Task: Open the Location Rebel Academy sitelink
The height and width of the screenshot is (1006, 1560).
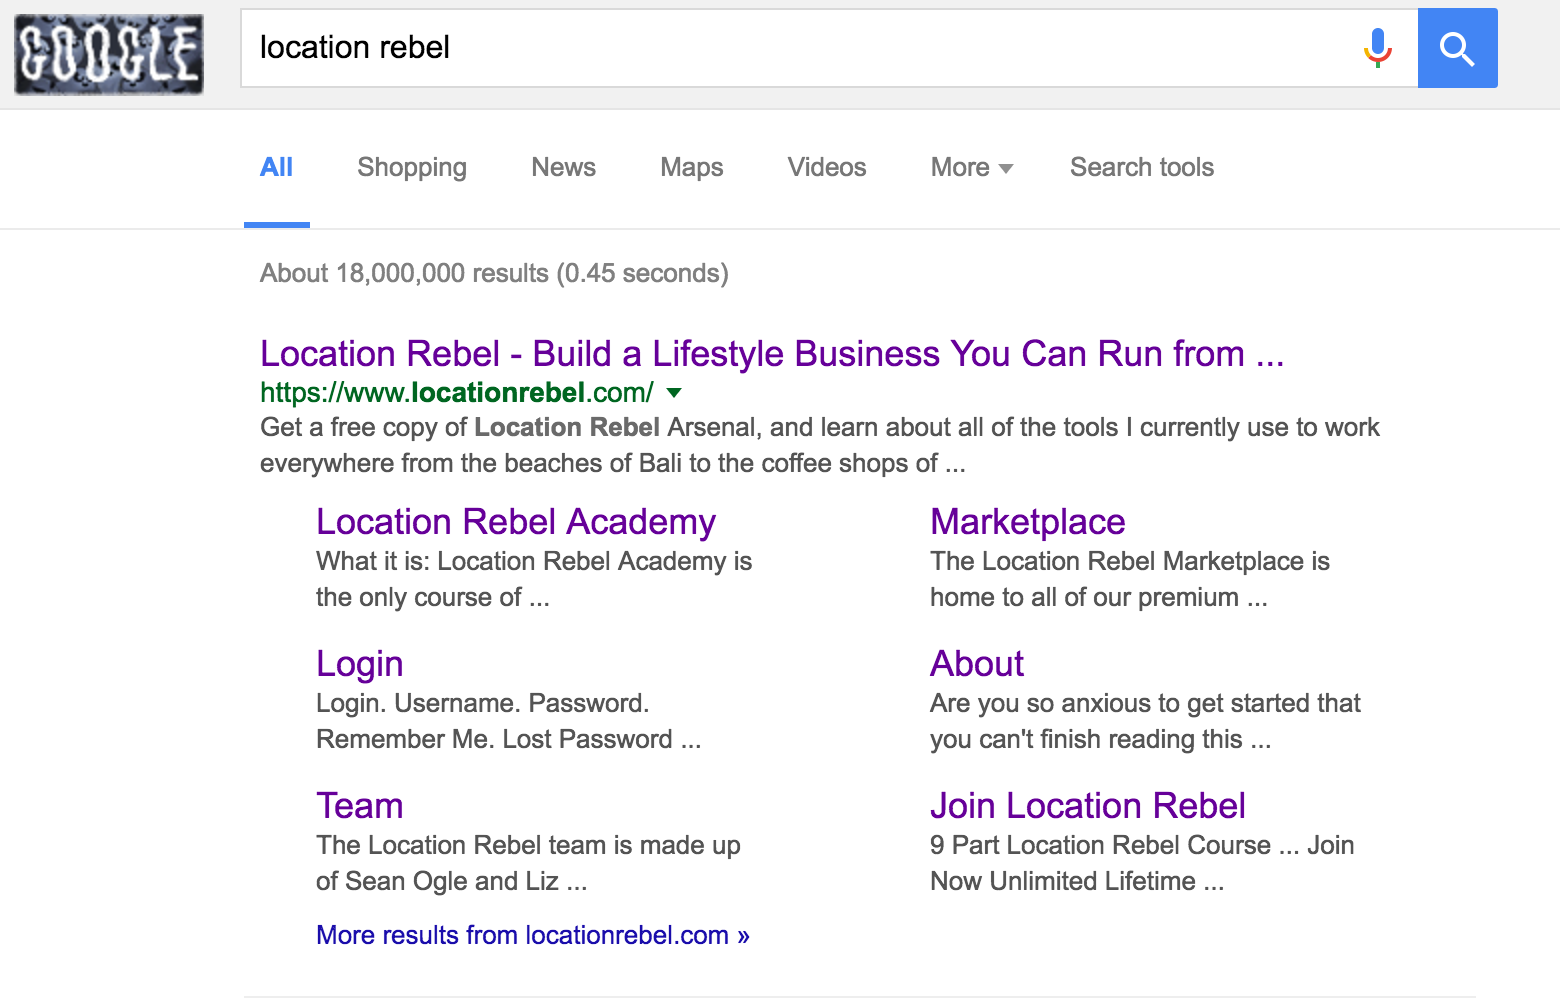Action: tap(516, 522)
